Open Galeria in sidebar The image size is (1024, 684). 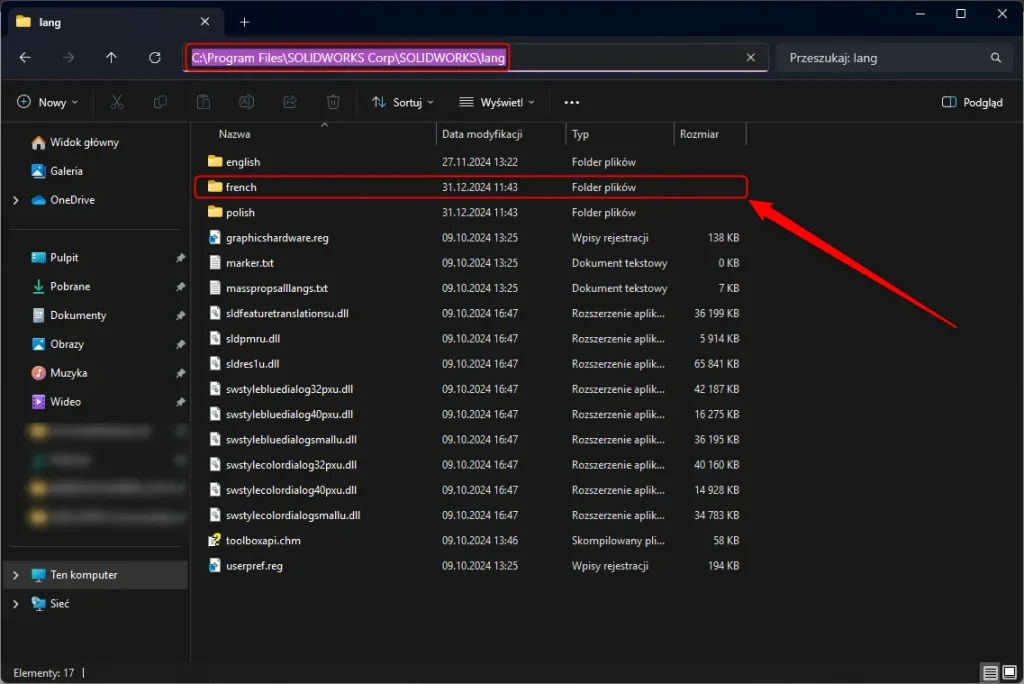click(57, 171)
